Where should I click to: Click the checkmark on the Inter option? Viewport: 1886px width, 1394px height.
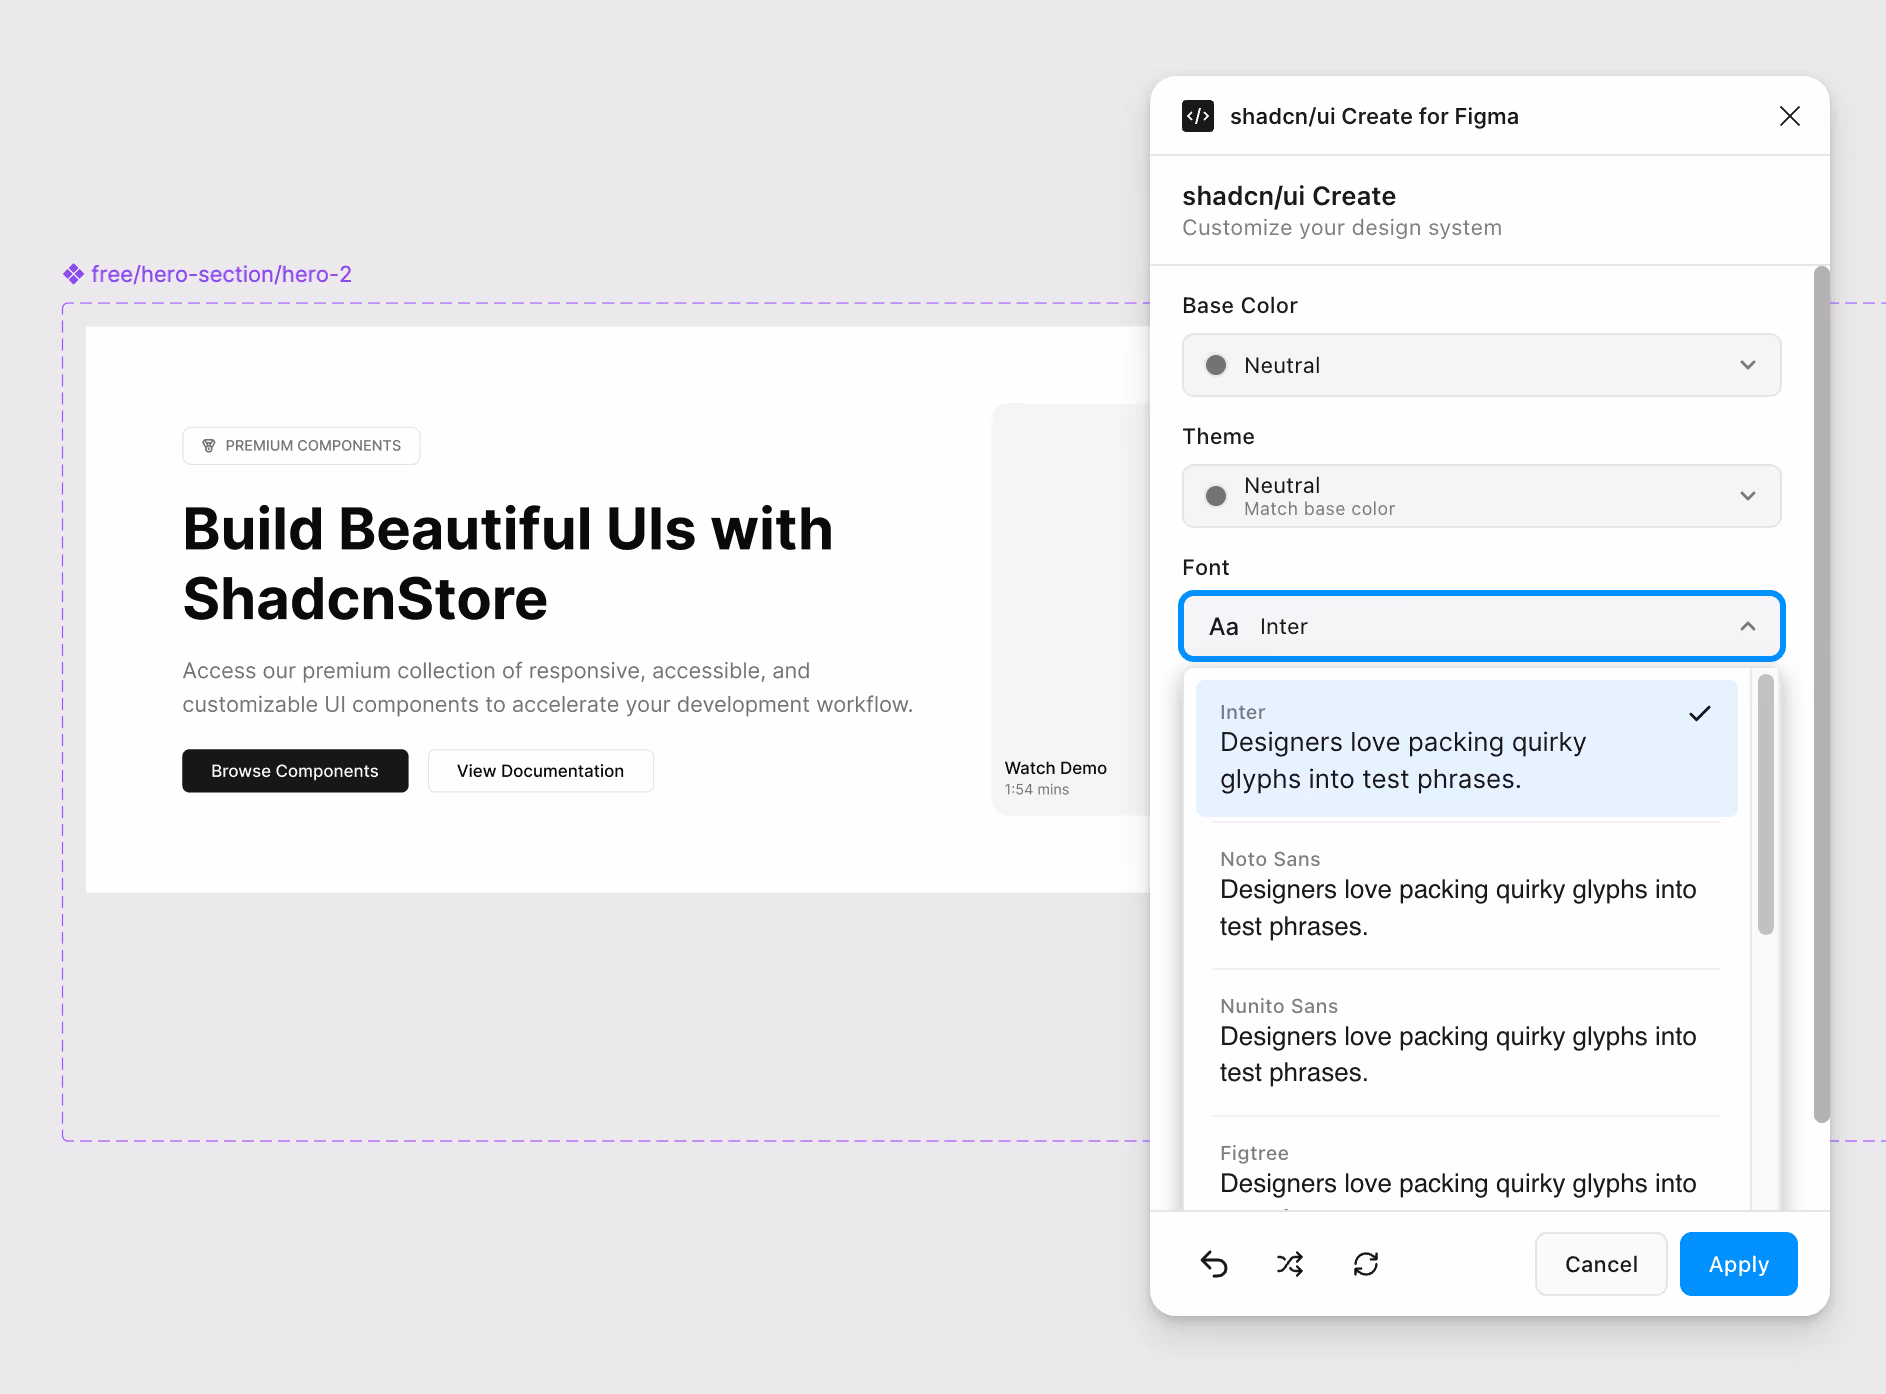click(1700, 713)
